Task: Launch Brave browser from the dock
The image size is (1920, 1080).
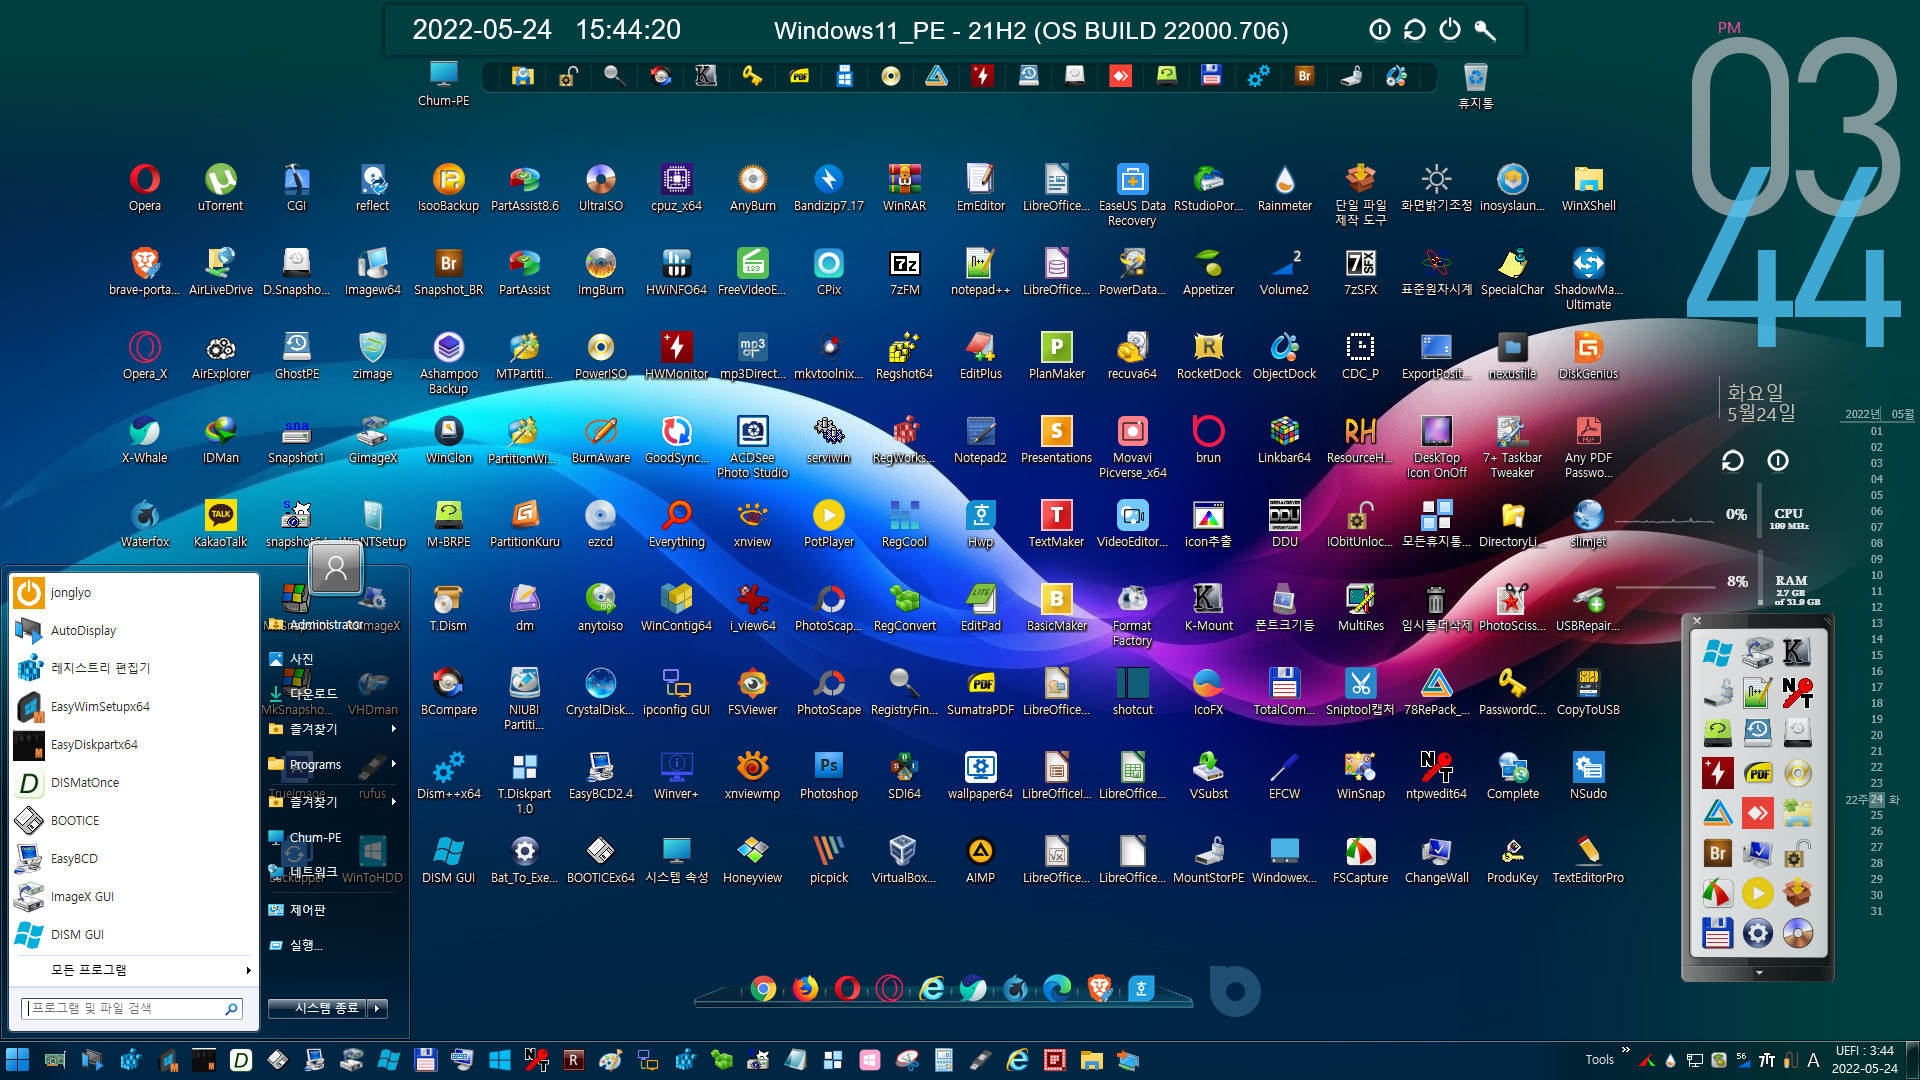Action: tap(1099, 989)
